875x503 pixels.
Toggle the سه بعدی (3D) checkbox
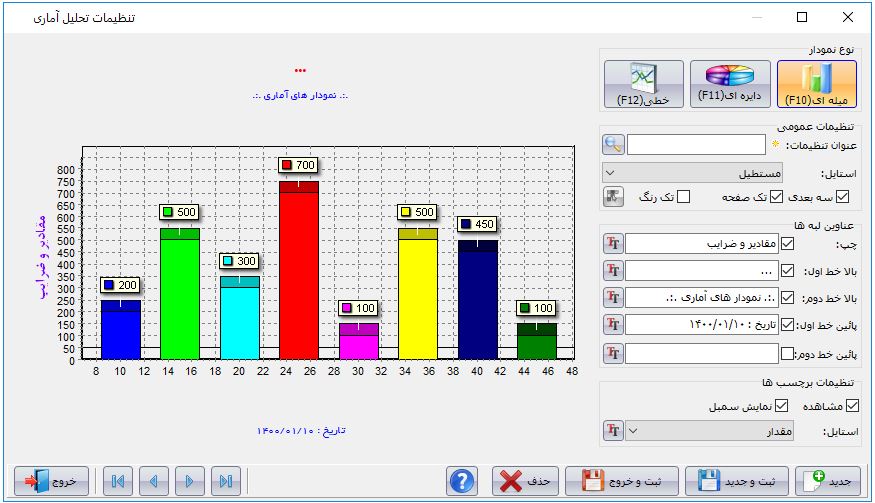pyautogui.click(x=842, y=197)
